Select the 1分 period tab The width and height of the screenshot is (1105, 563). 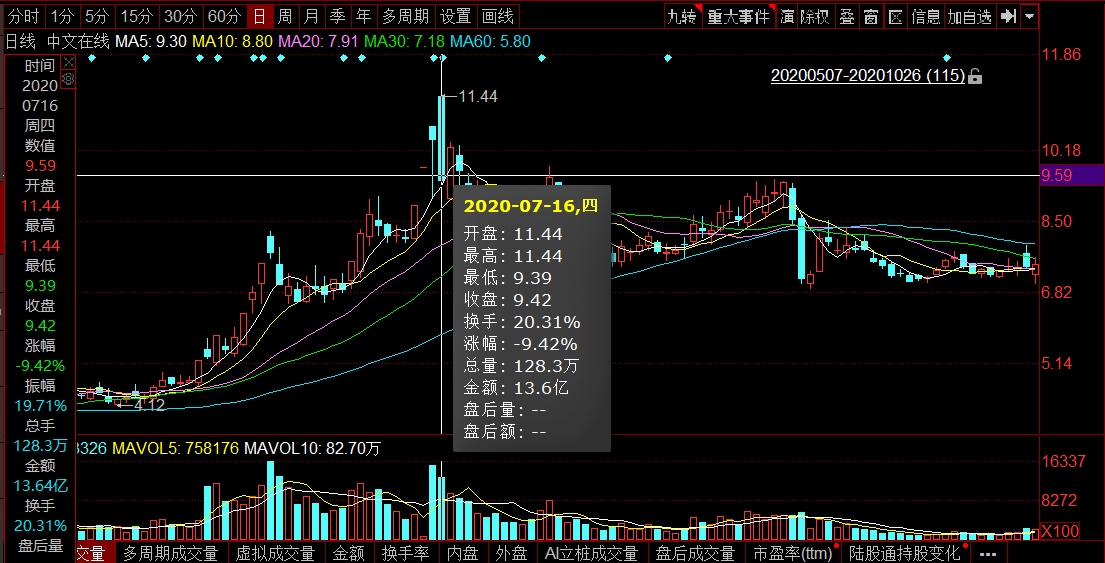point(62,16)
